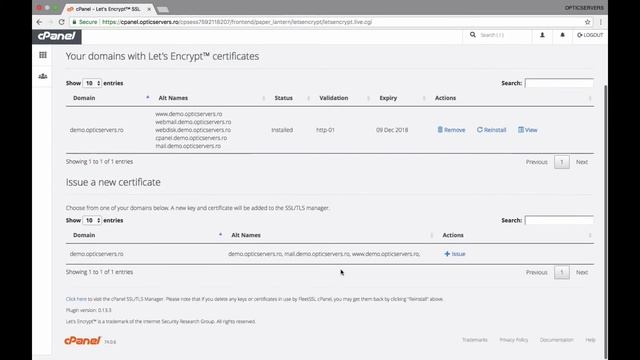Open the Help footer link

pyautogui.click(x=590, y=340)
